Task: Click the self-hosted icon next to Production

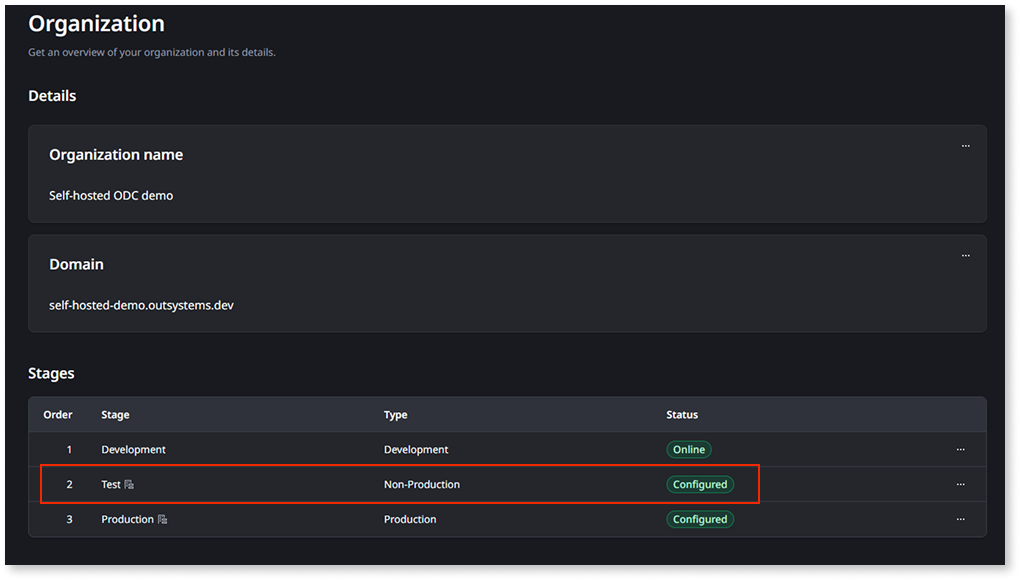Action: (x=163, y=520)
